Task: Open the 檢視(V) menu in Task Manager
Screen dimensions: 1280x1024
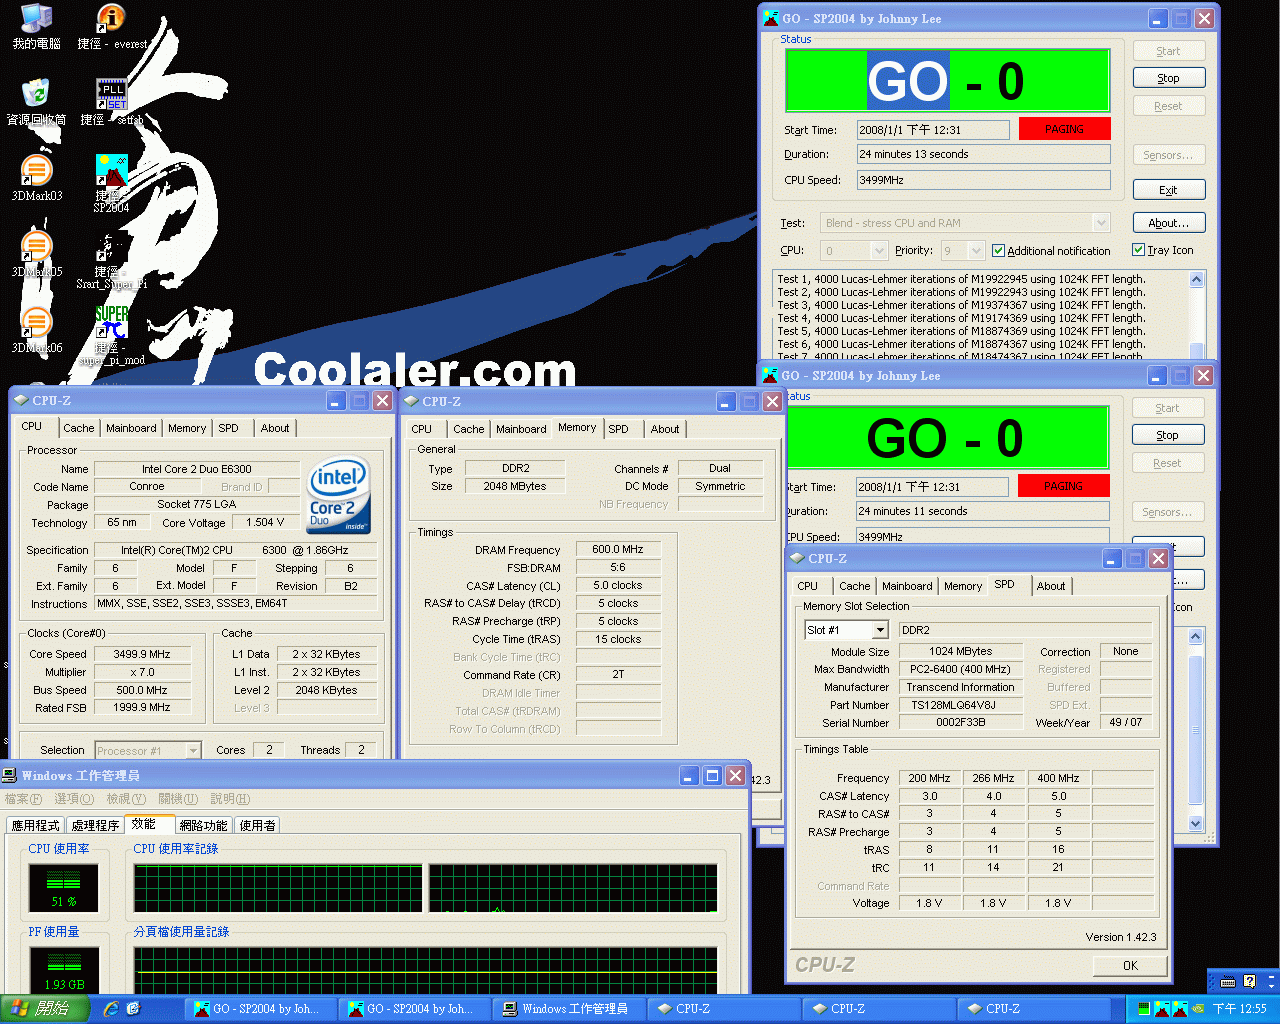Action: [126, 799]
